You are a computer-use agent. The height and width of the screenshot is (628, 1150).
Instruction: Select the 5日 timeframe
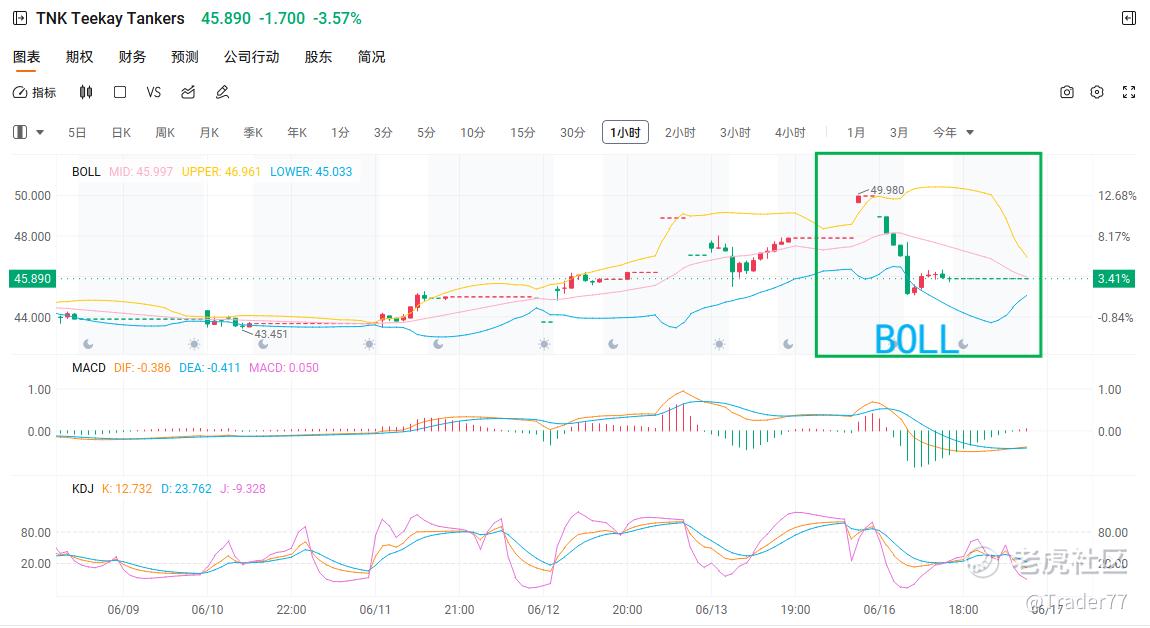(x=77, y=133)
